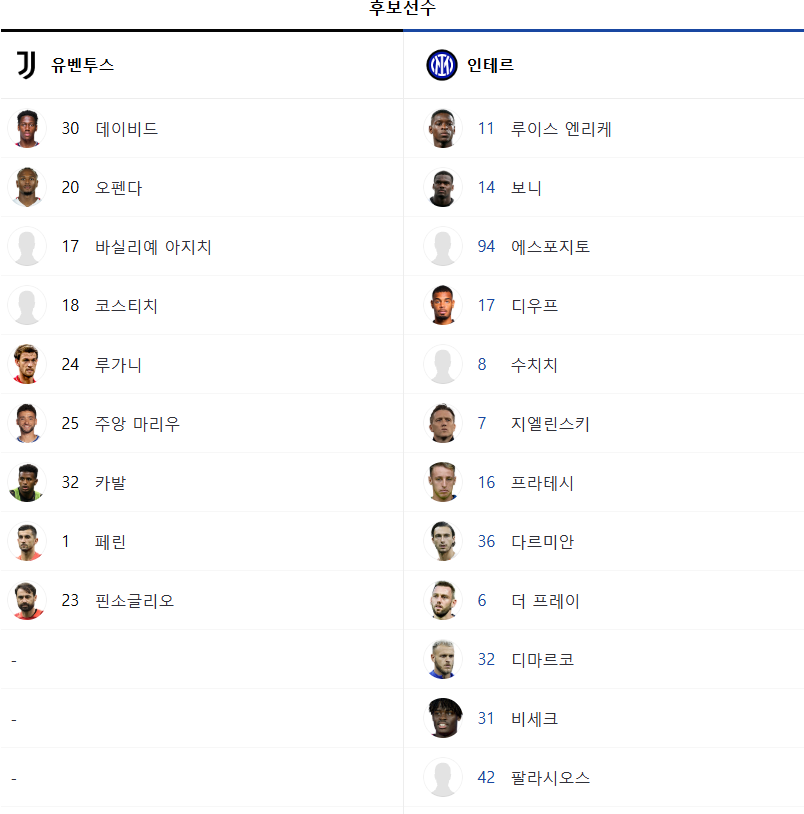Viewport: 804px width, 814px height.
Task: Select 오펜다 player avatar
Action: coord(27,187)
